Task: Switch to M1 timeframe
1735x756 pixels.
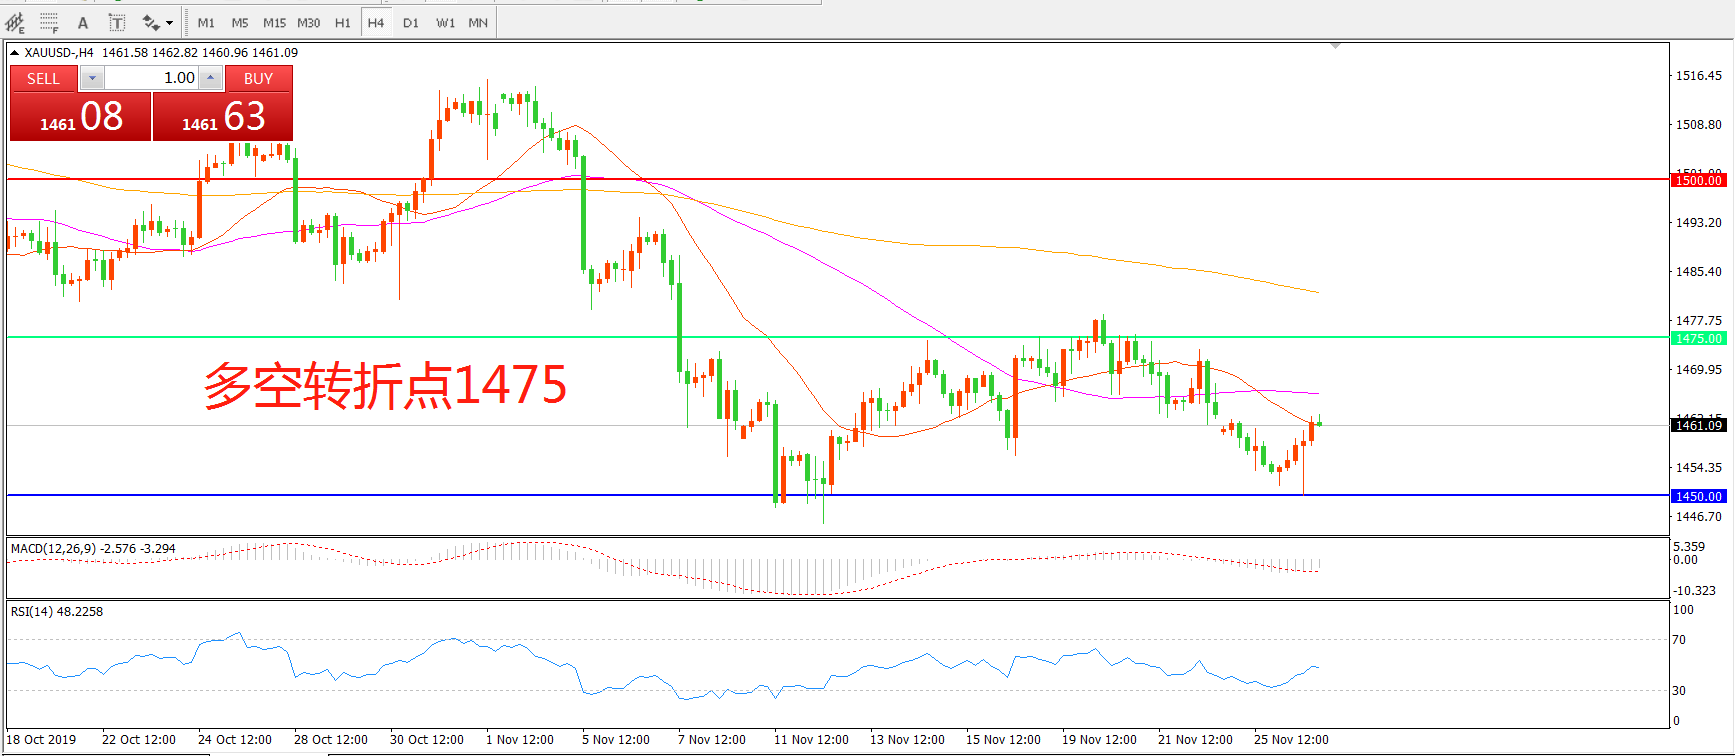Action: tap(206, 22)
